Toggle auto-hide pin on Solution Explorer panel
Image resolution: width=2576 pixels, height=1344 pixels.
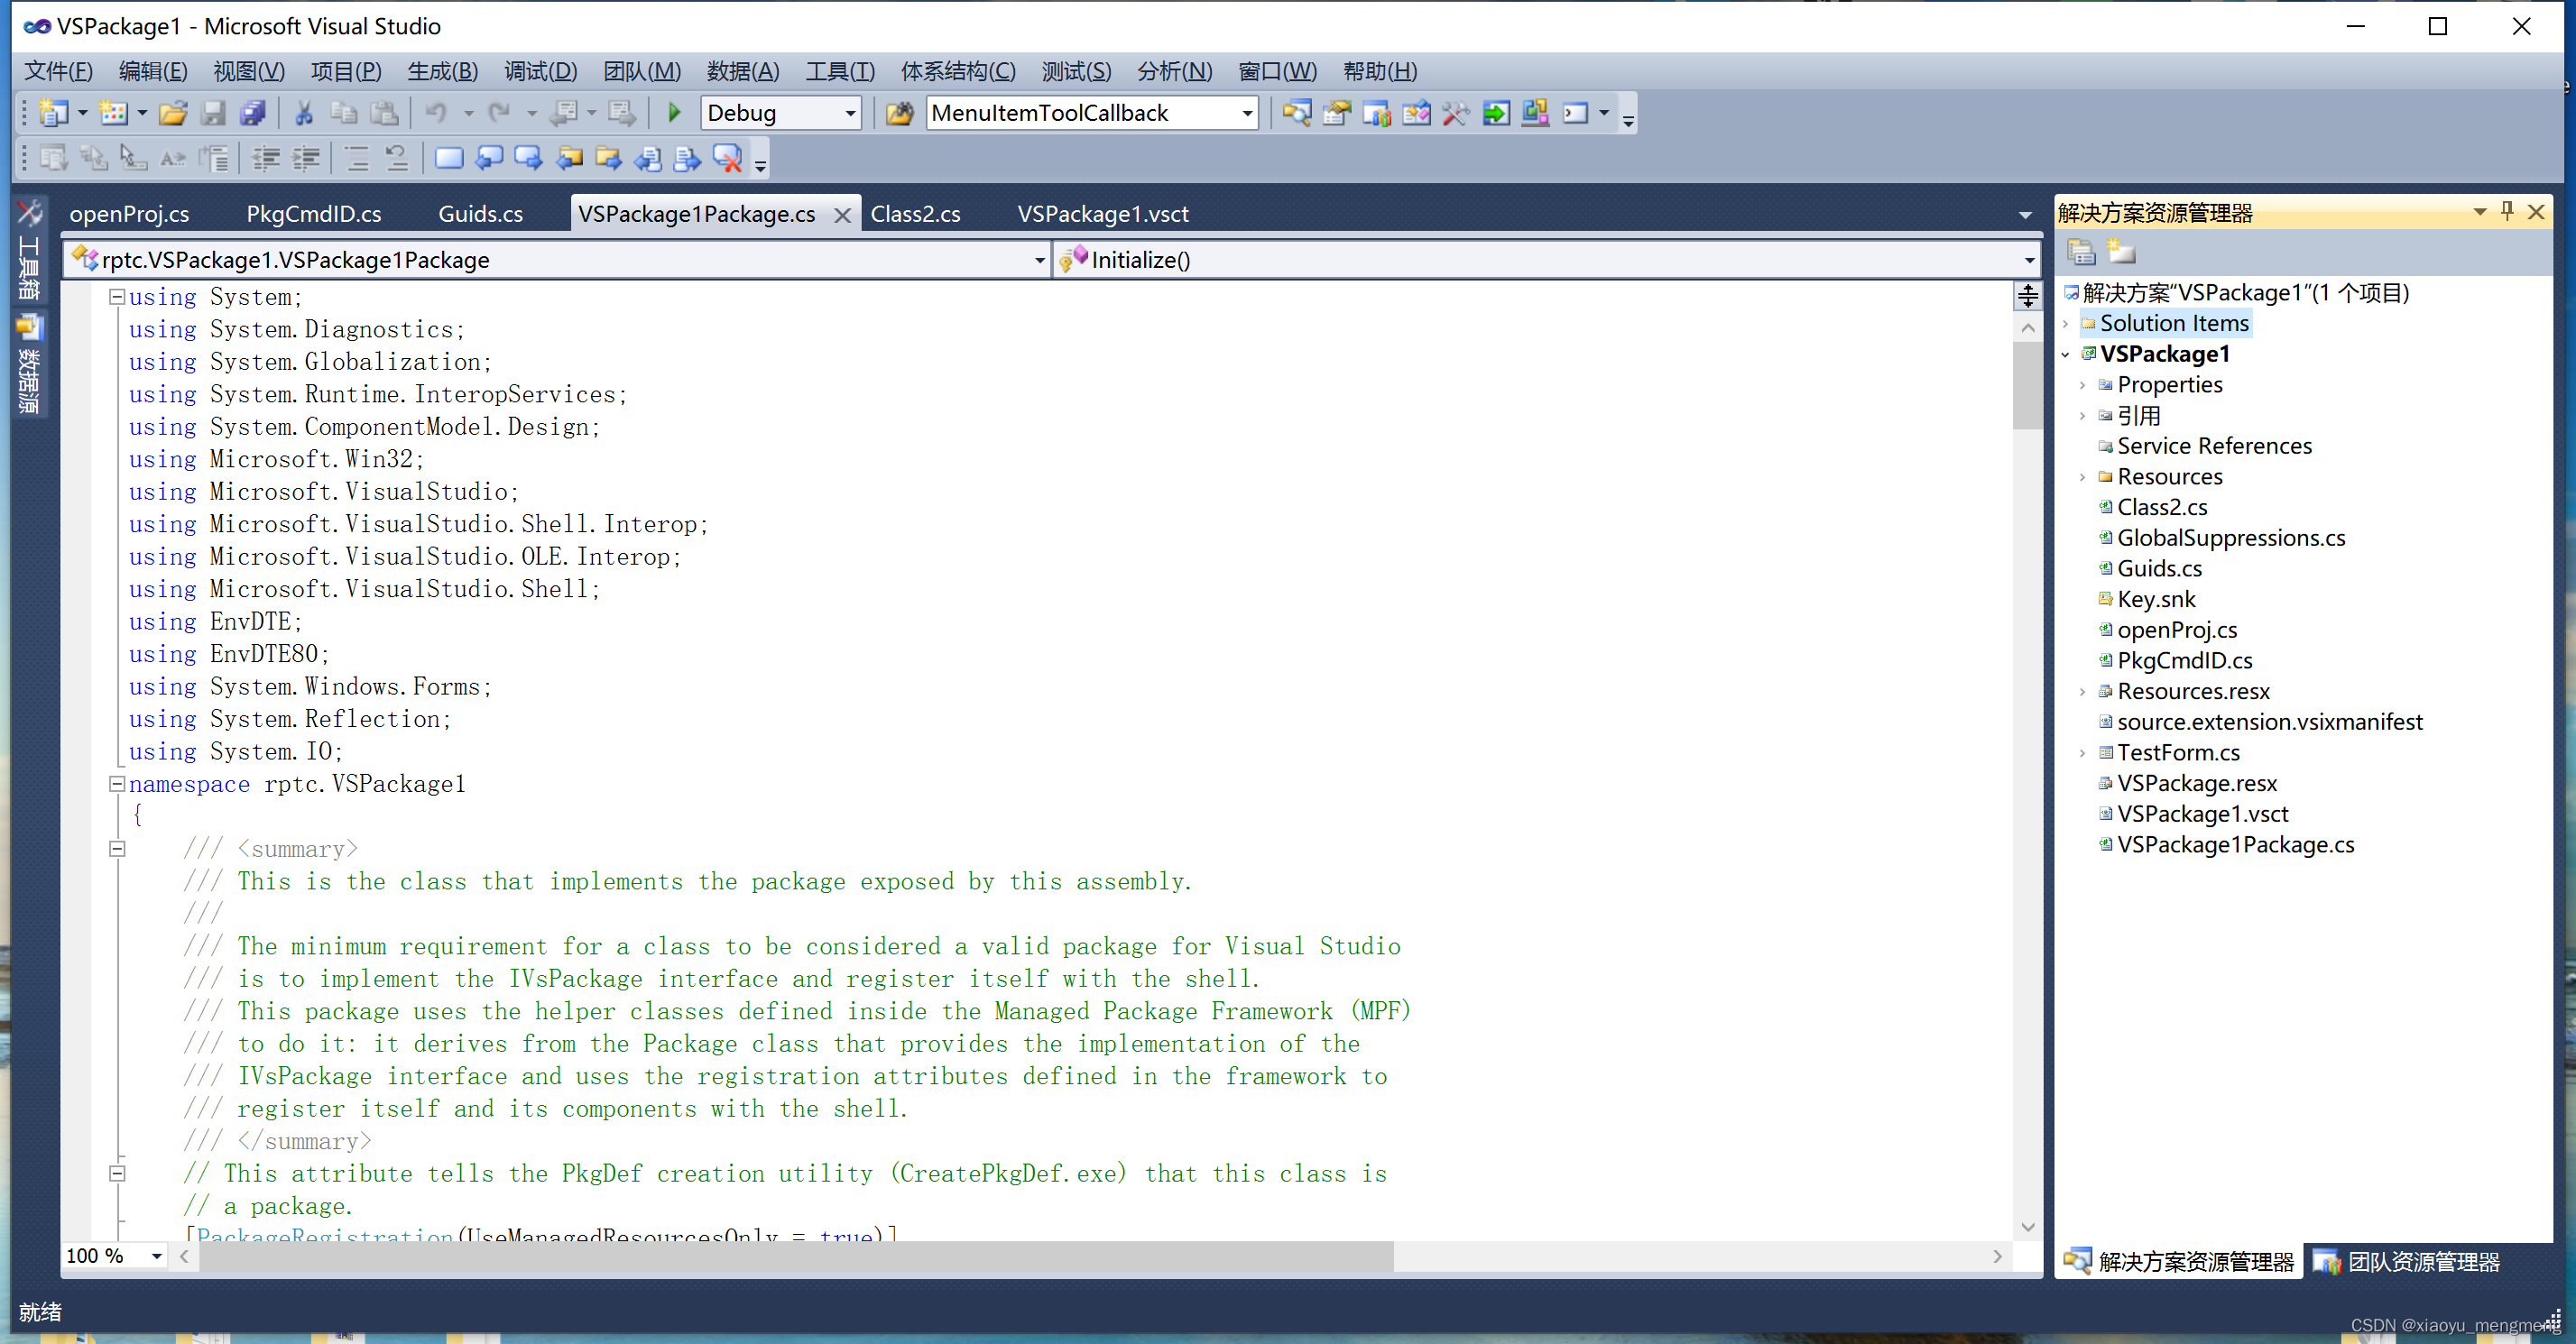click(x=2507, y=211)
